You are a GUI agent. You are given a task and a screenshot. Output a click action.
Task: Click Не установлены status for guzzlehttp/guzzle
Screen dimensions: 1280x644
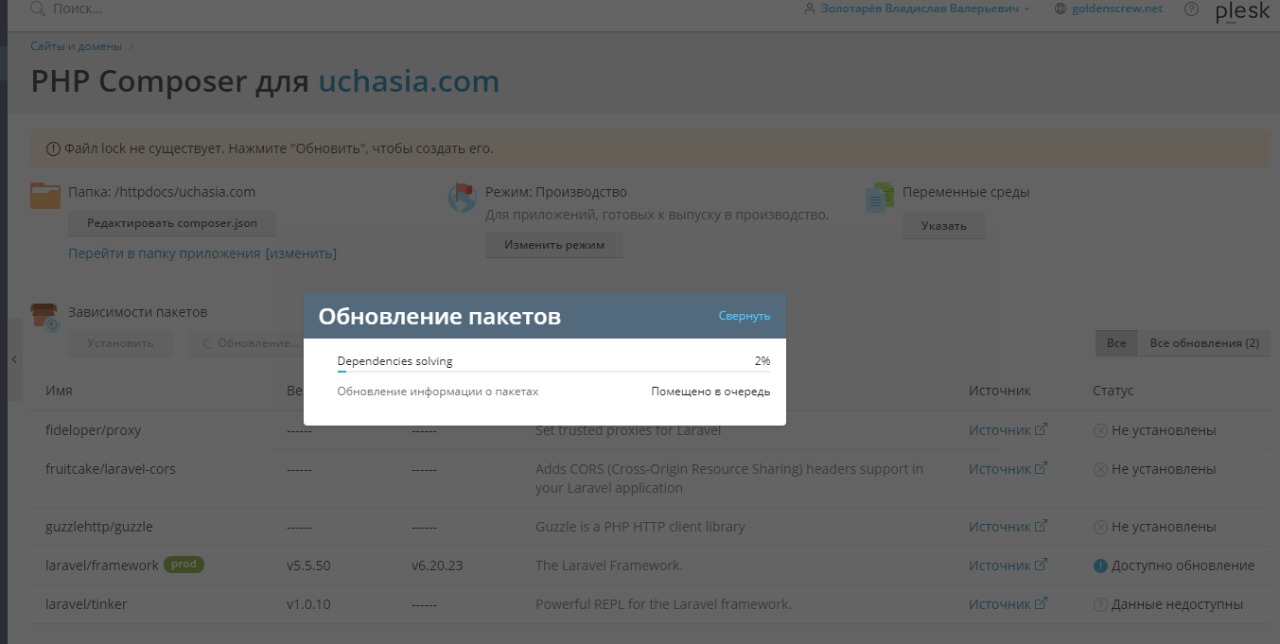pyautogui.click(x=1163, y=527)
